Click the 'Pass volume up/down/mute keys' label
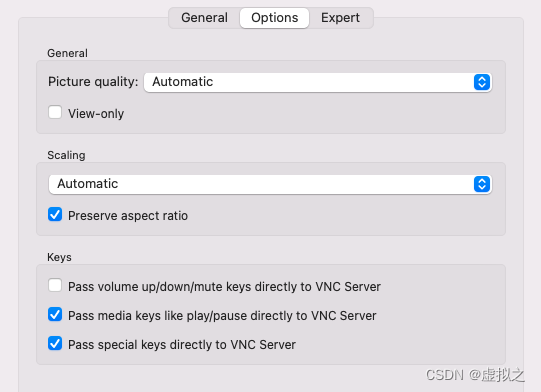 click(224, 287)
